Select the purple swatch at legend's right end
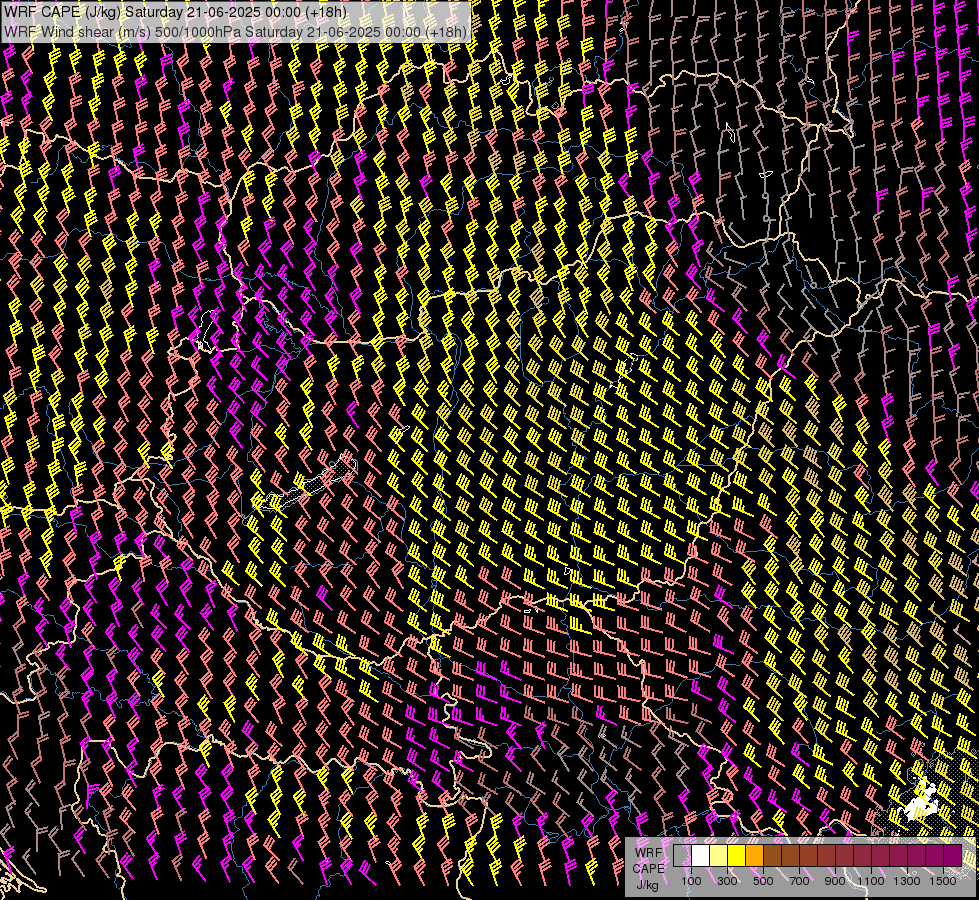 pos(953,855)
